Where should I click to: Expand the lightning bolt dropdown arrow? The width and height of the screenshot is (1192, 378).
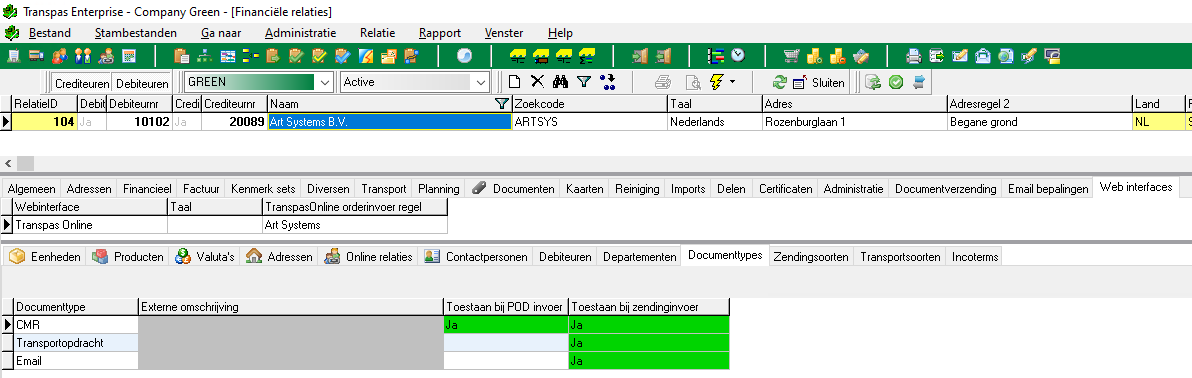[x=732, y=82]
